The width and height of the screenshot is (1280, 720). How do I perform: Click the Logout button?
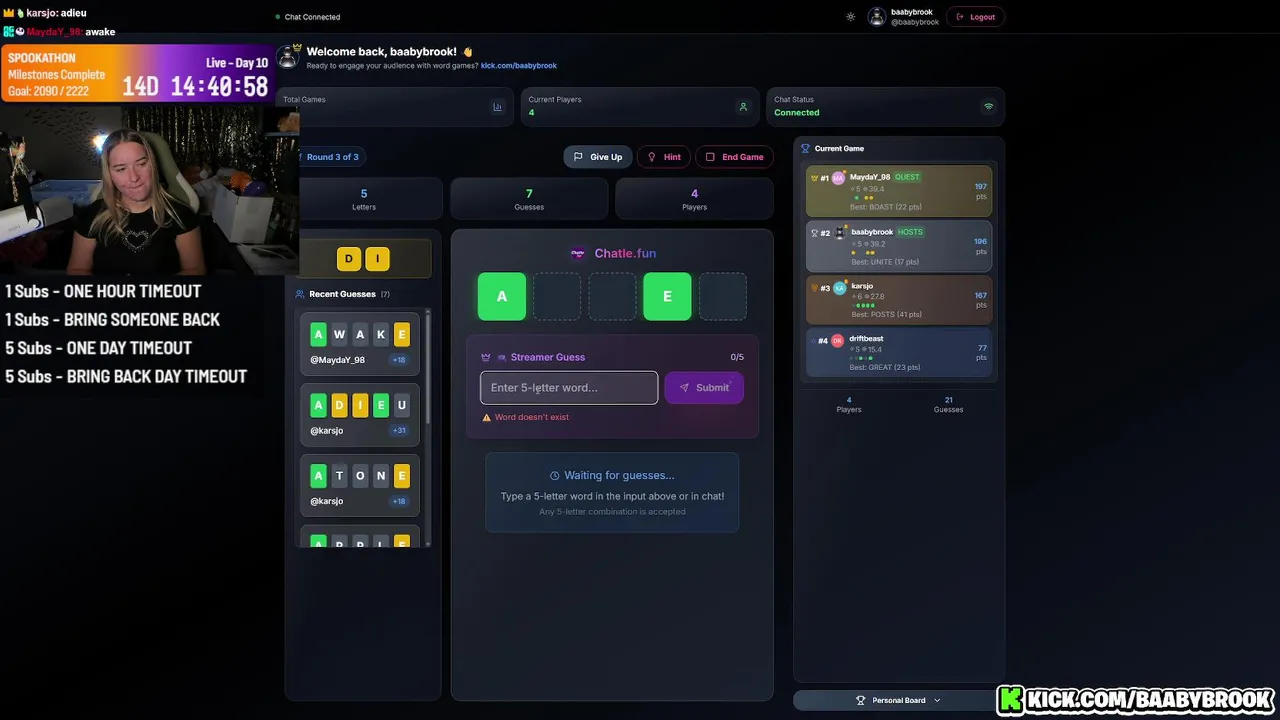[x=976, y=17]
